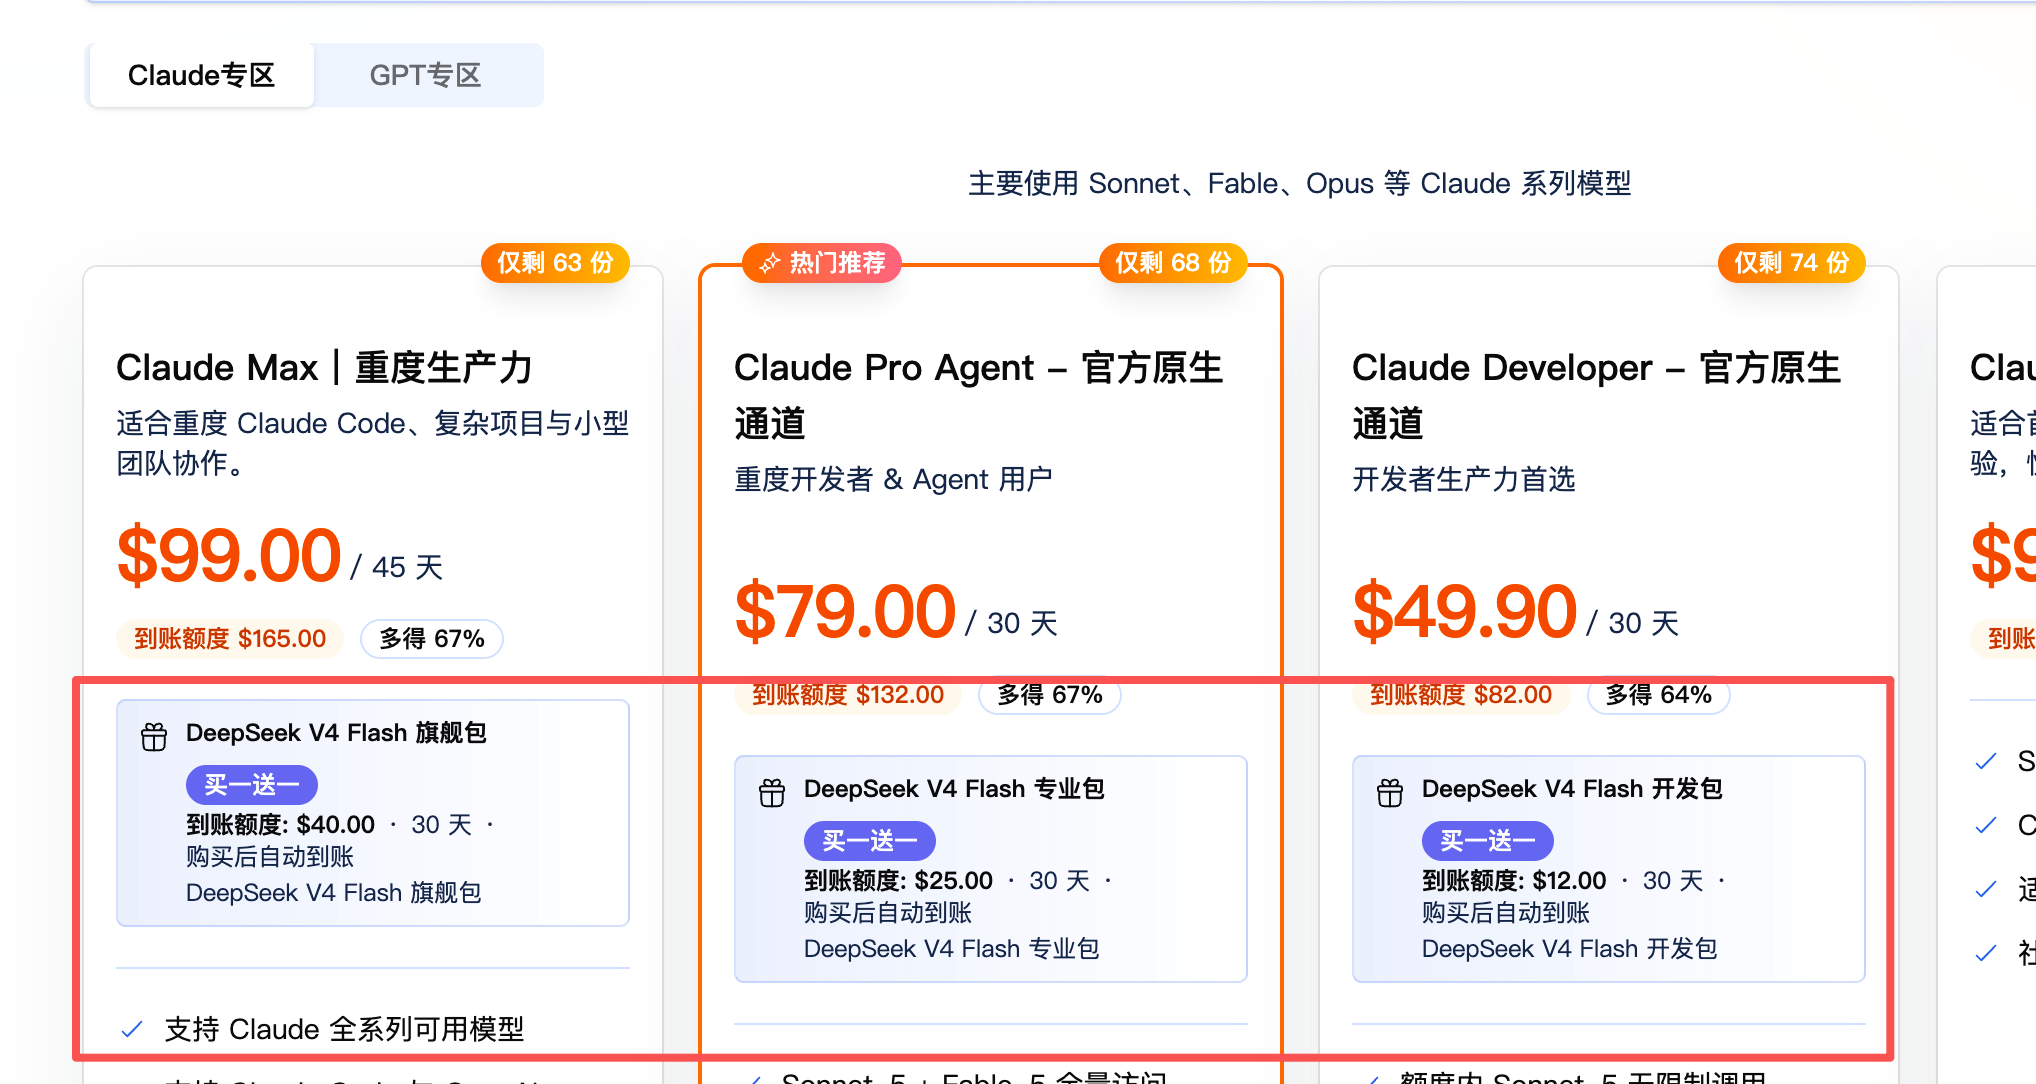Click the 多得 64% pill on Developer plan
This screenshot has height=1084, width=2036.
1659,695
